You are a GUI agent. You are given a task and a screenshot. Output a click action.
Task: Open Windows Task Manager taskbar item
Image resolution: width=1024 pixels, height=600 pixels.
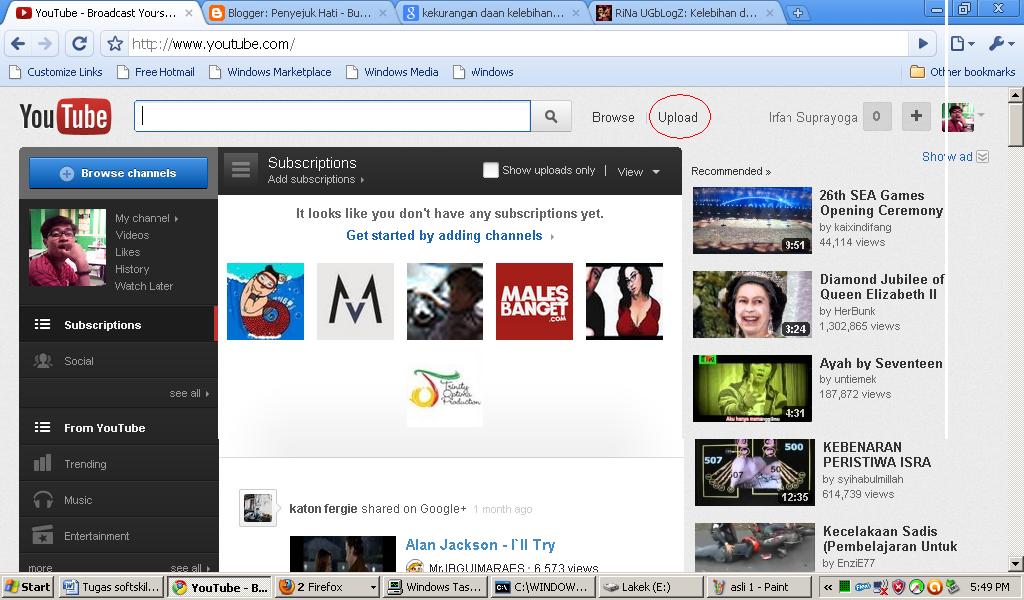tap(435, 587)
